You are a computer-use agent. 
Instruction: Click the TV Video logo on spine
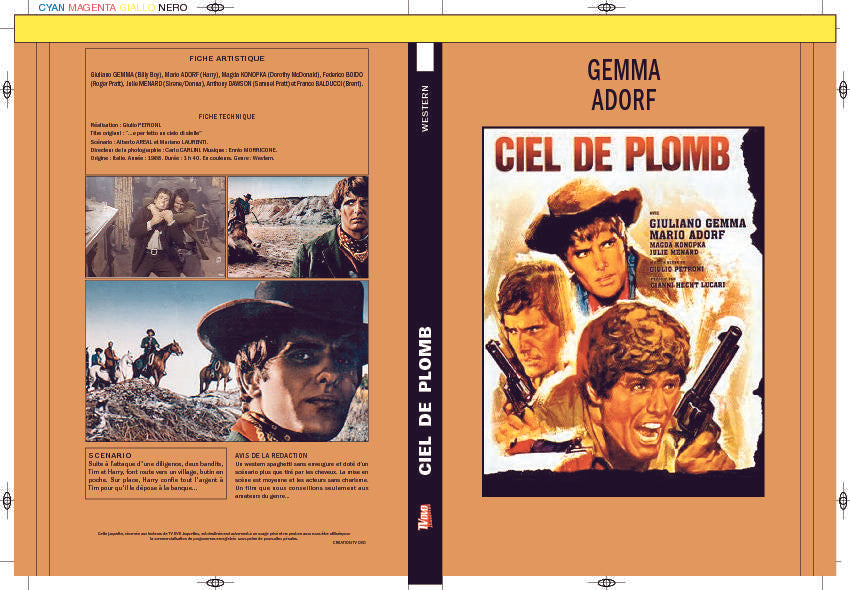[426, 517]
